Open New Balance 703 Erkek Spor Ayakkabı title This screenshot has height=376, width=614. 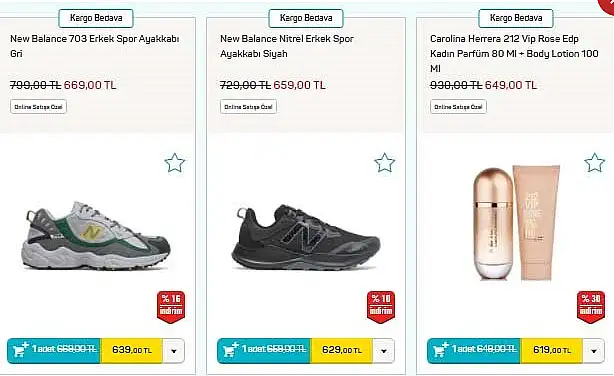point(94,46)
